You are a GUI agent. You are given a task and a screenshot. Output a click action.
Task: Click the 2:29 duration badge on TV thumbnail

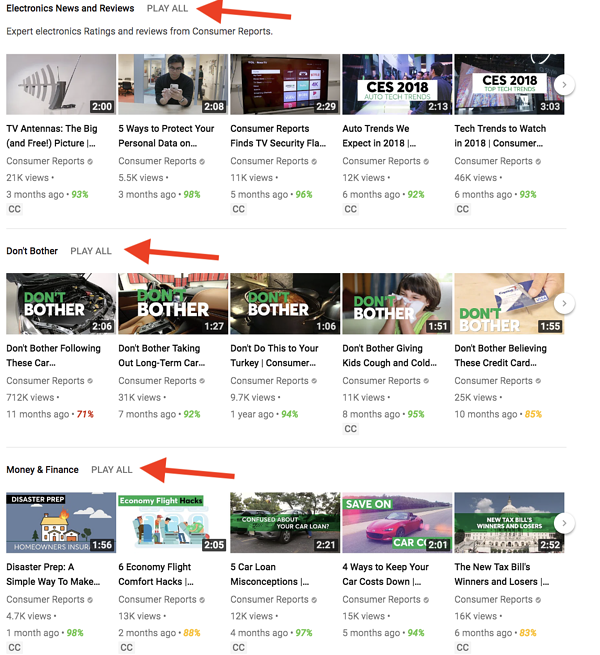point(326,107)
